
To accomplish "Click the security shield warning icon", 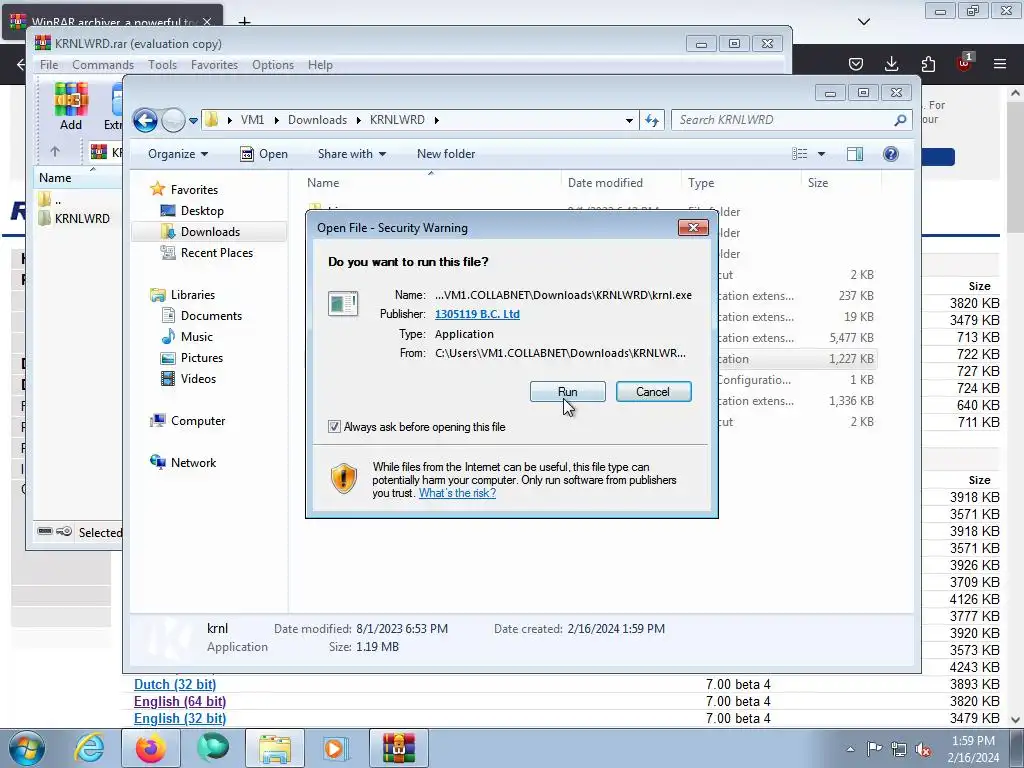I will click(x=344, y=478).
